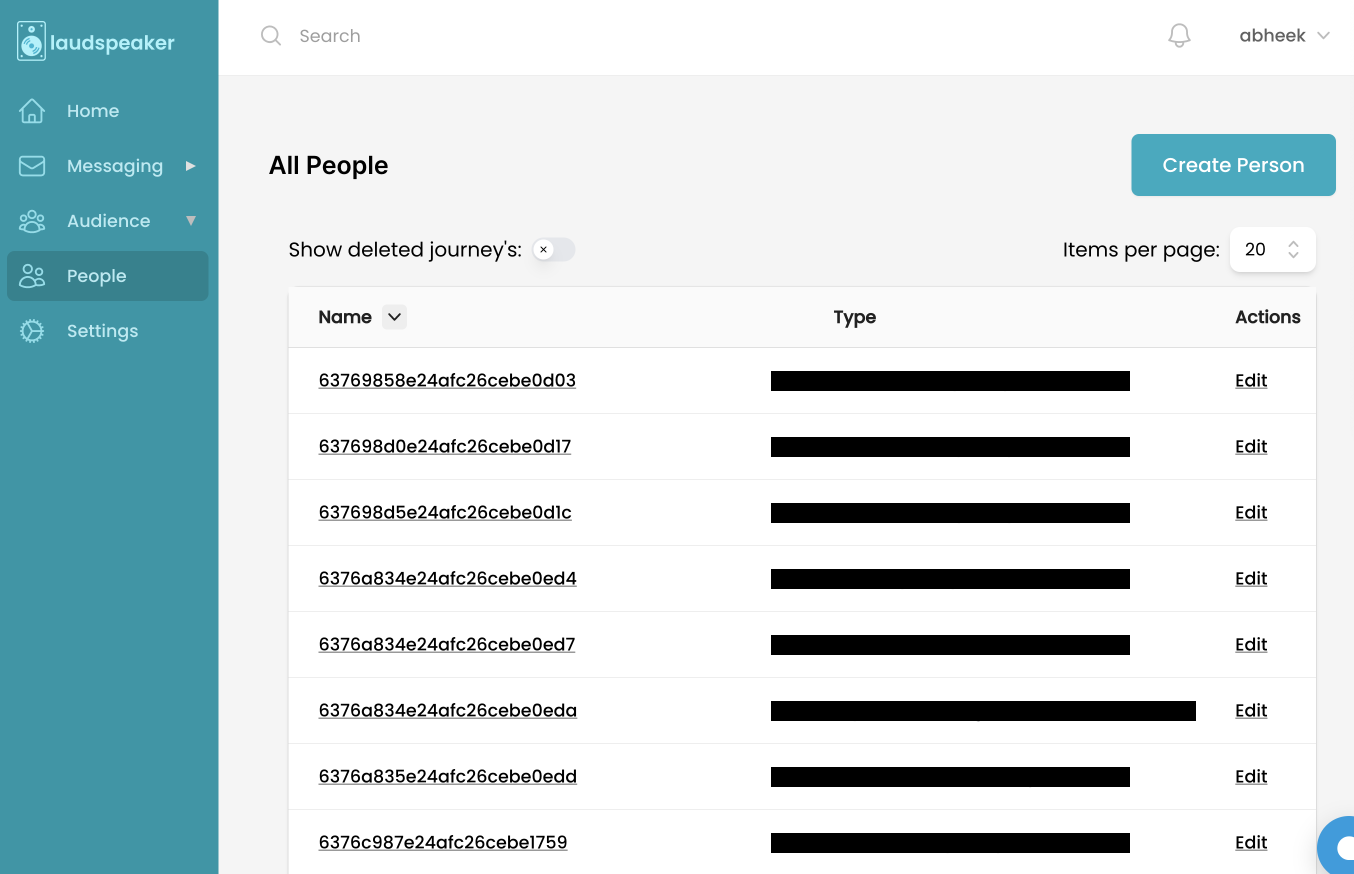
Task: Edit person 6376a834e24afc26cebe0eda
Action: (x=1251, y=711)
